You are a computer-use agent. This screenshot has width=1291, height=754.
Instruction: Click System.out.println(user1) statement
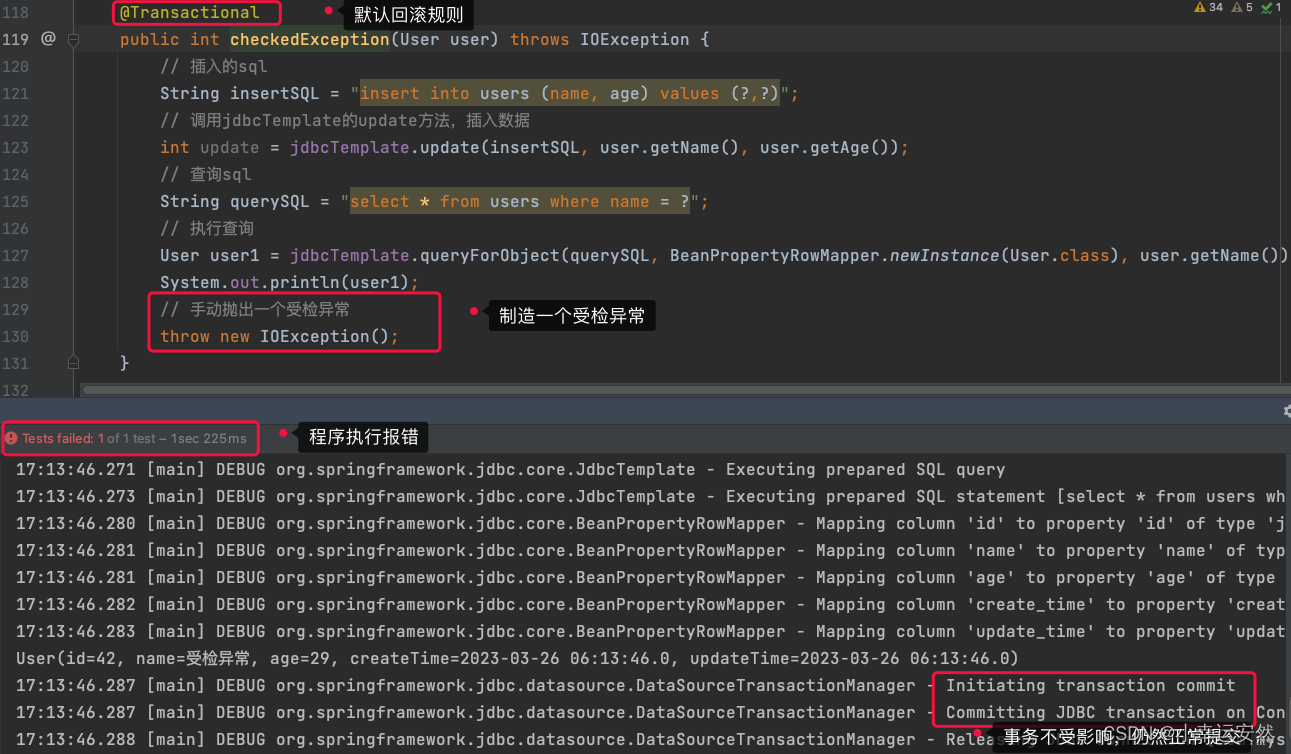pyautogui.click(x=289, y=283)
